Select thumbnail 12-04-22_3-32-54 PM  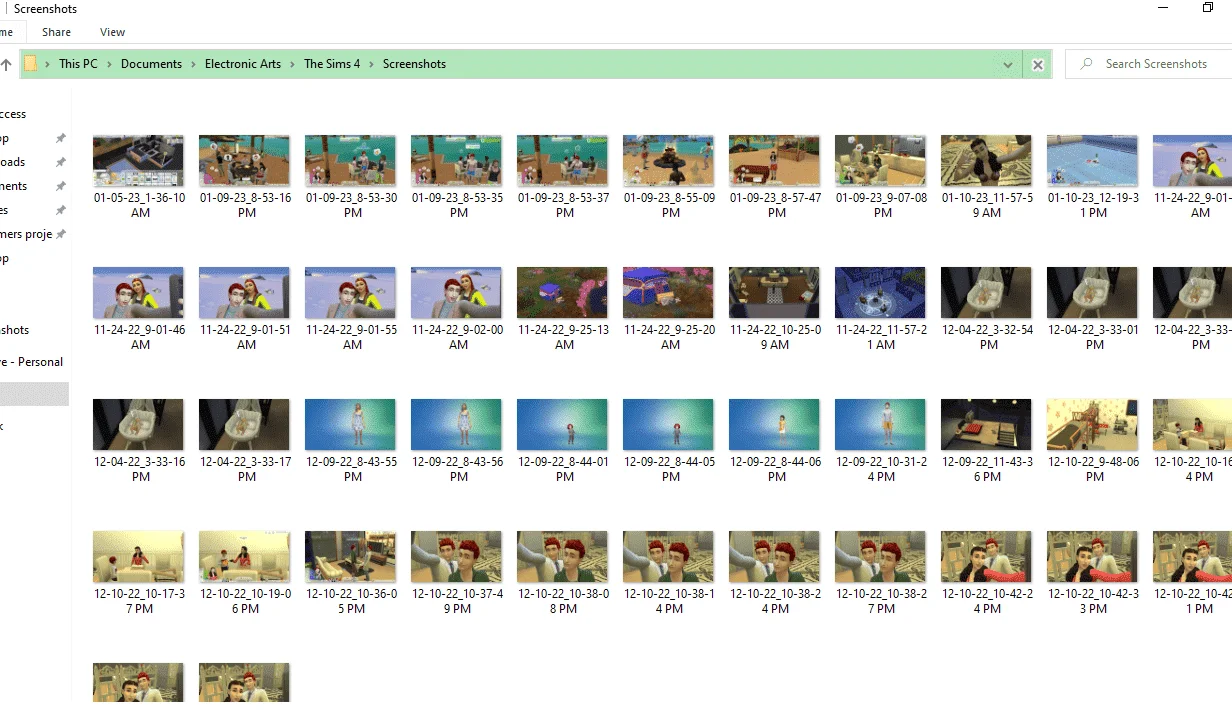986,293
